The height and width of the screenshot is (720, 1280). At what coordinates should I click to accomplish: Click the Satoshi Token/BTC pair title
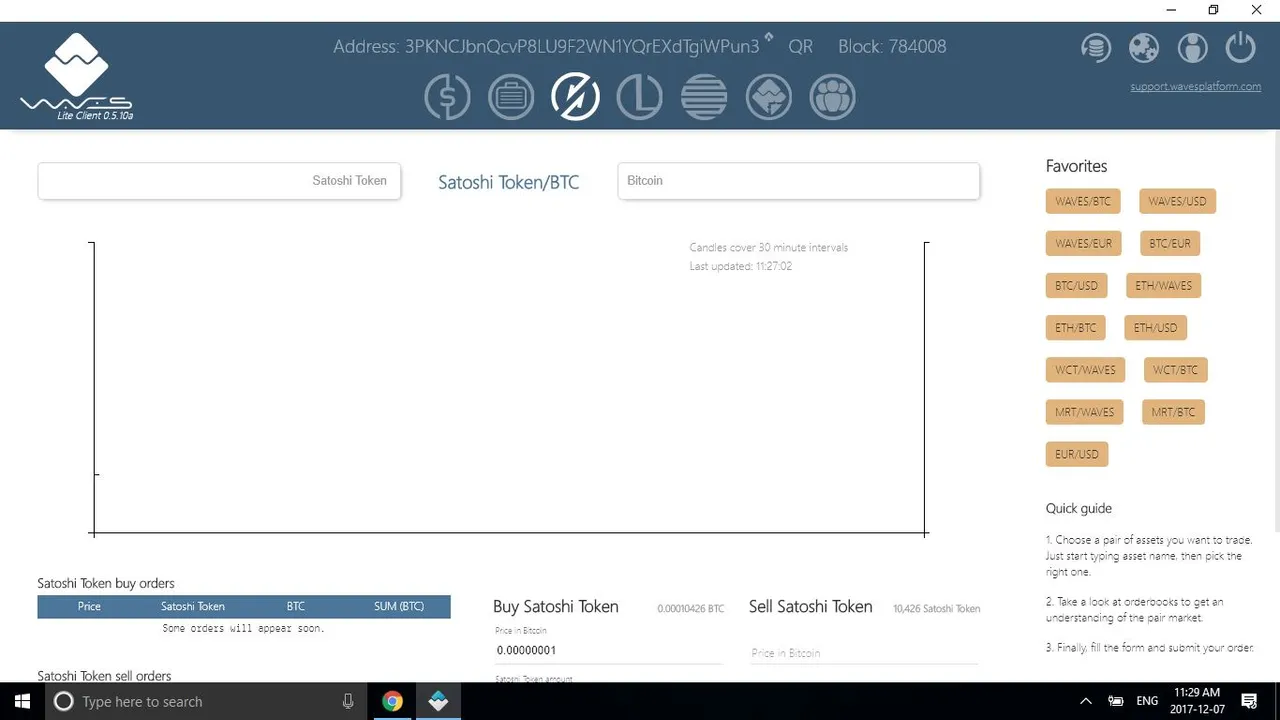point(509,182)
